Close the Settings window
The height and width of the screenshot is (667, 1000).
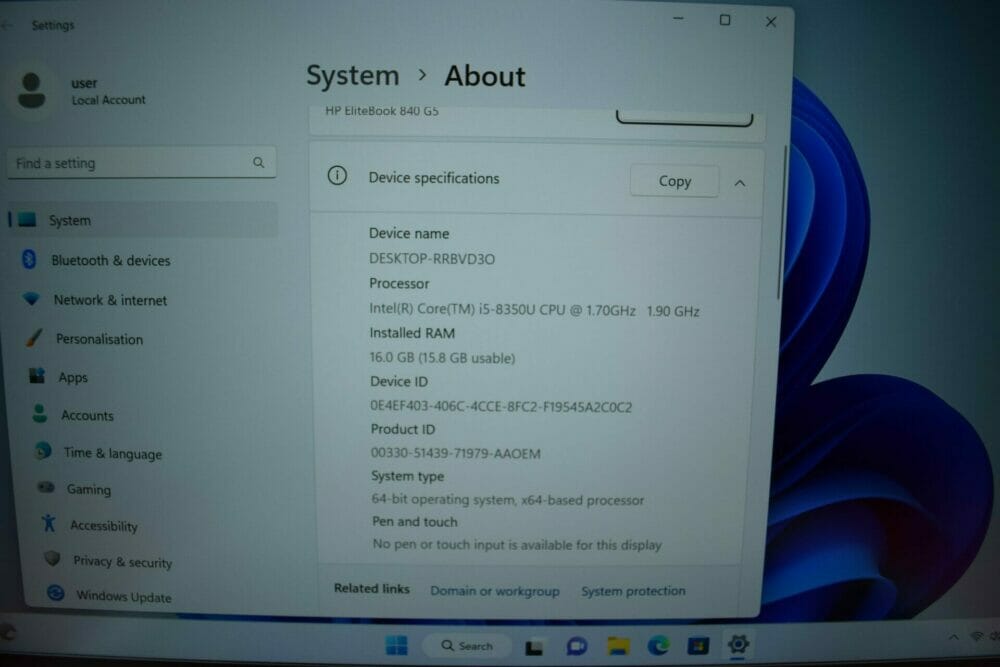click(771, 22)
